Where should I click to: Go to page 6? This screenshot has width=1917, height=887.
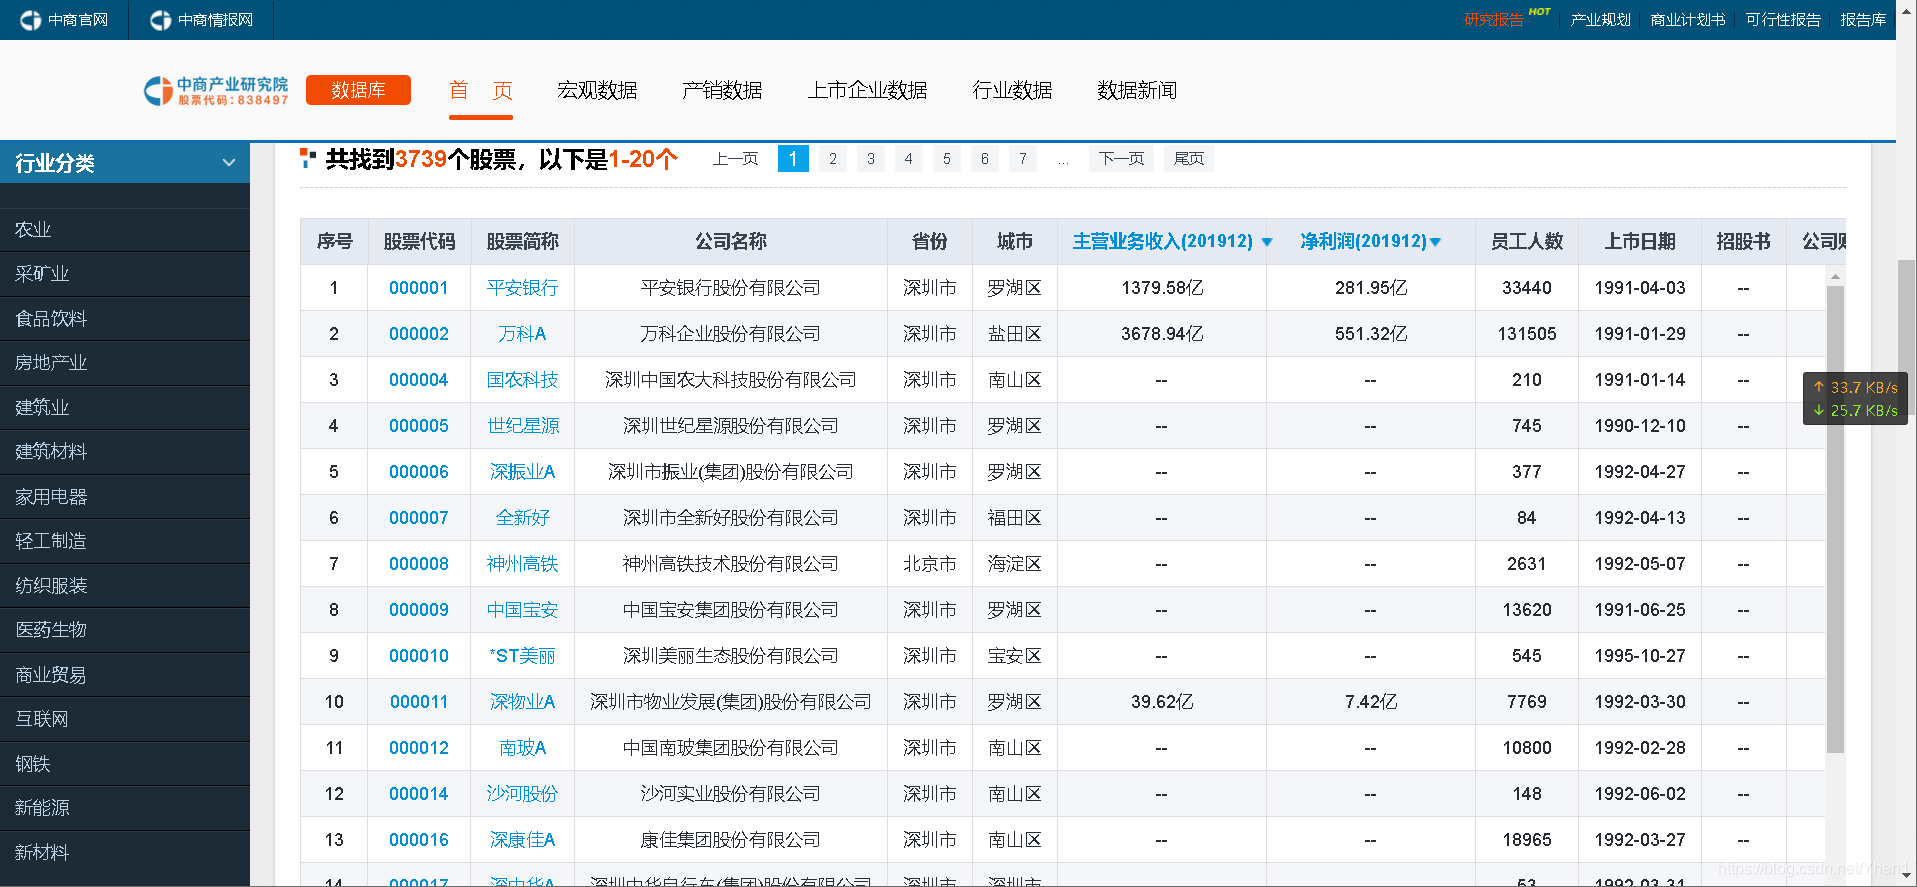click(x=984, y=159)
